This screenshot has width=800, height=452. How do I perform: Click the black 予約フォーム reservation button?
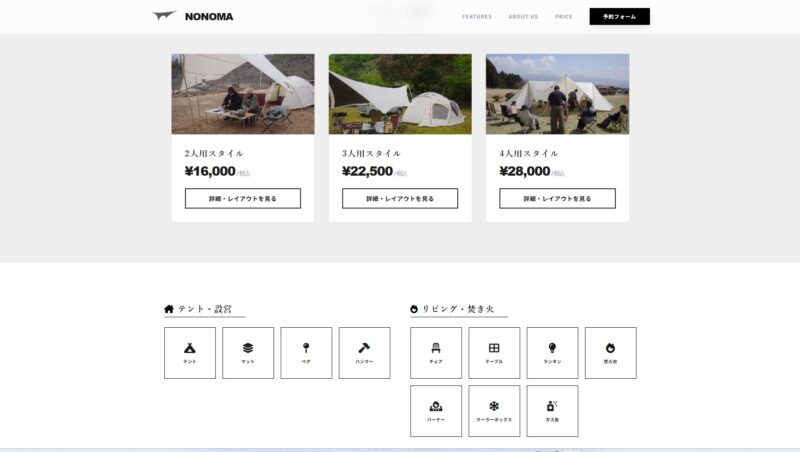point(619,16)
